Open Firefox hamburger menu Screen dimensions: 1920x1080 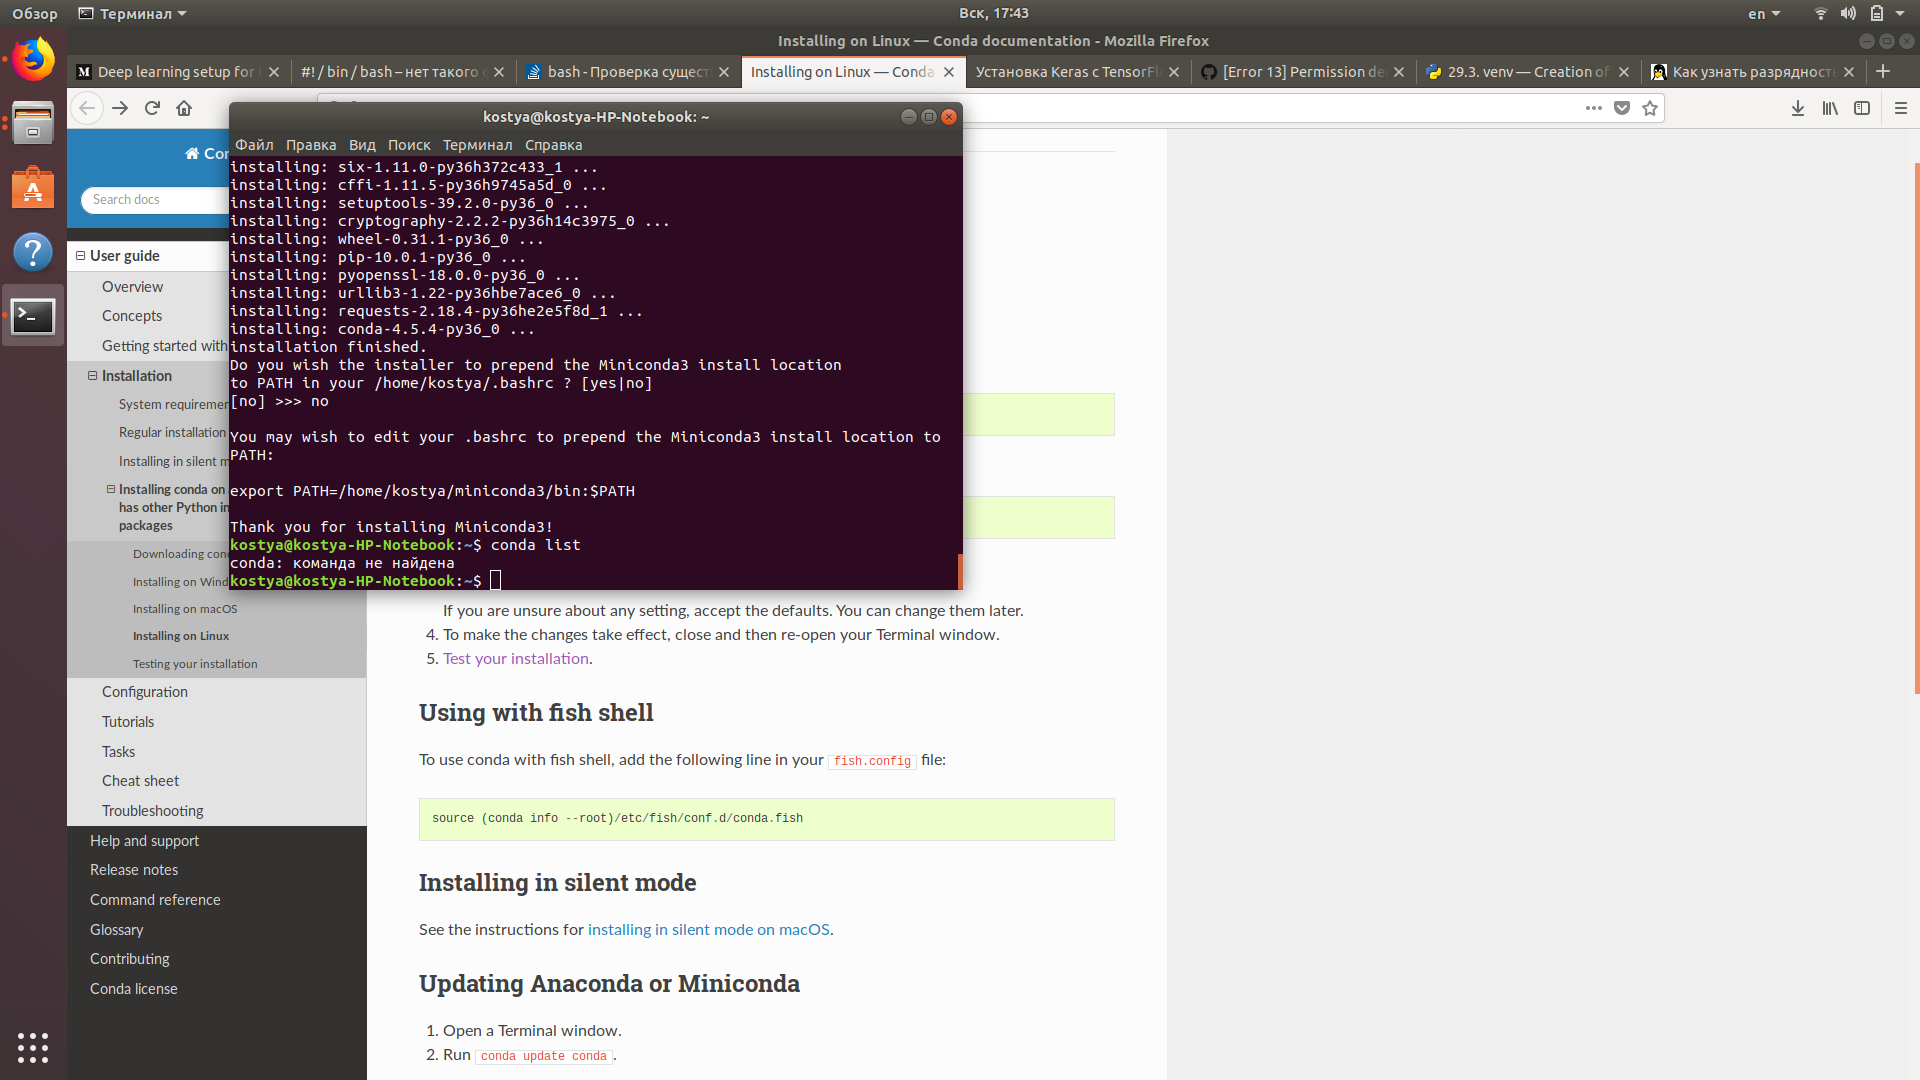click(x=1901, y=108)
